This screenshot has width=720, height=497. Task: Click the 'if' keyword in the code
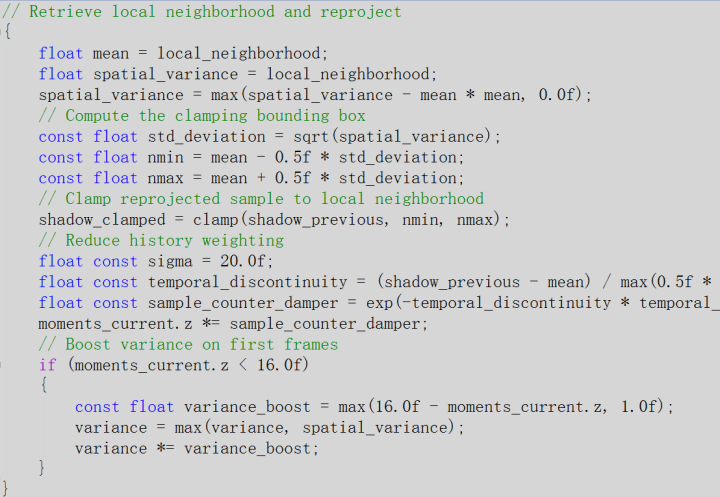tap(47, 365)
